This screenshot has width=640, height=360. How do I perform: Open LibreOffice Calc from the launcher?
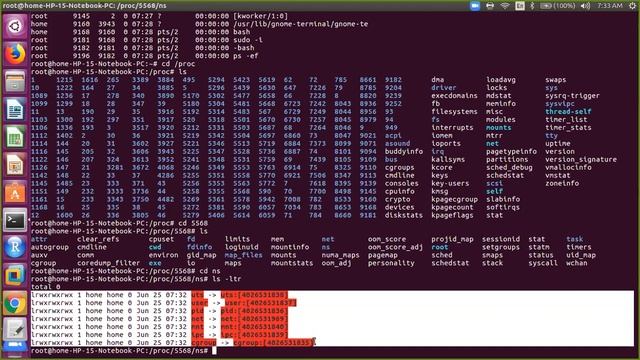[x=15, y=137]
